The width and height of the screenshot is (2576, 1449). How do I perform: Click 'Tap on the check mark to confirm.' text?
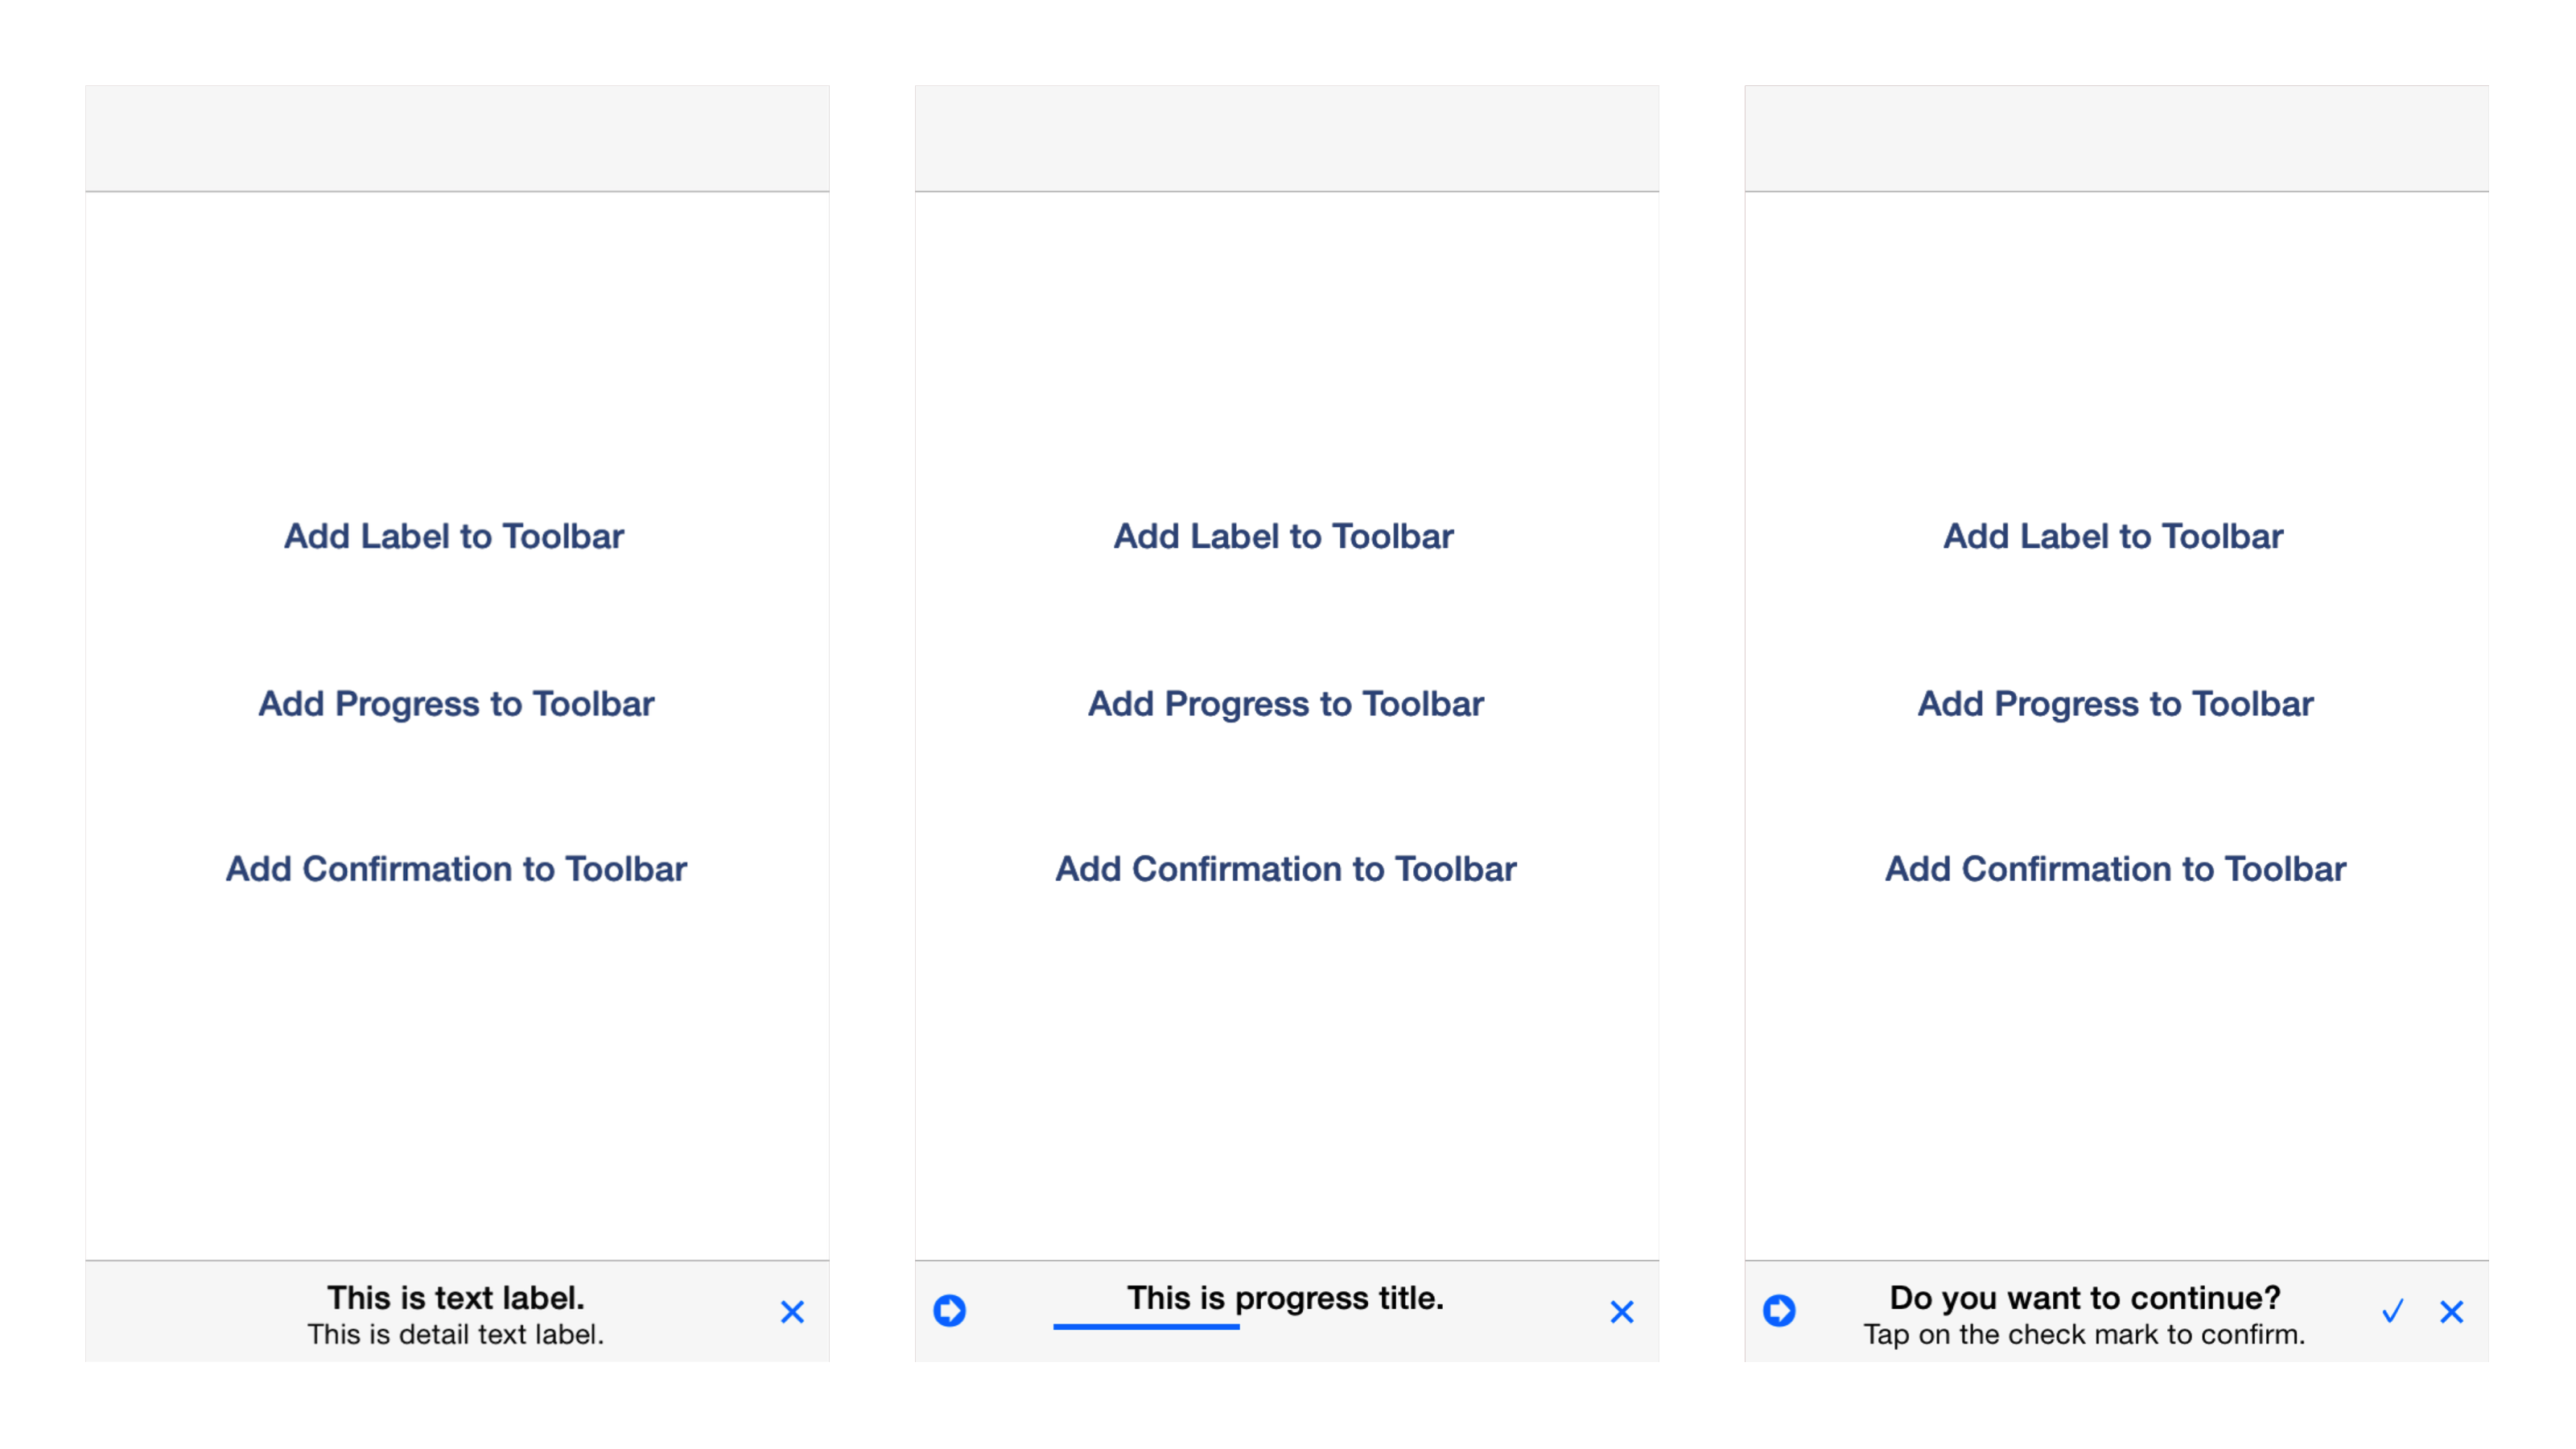pyautogui.click(x=2085, y=1335)
